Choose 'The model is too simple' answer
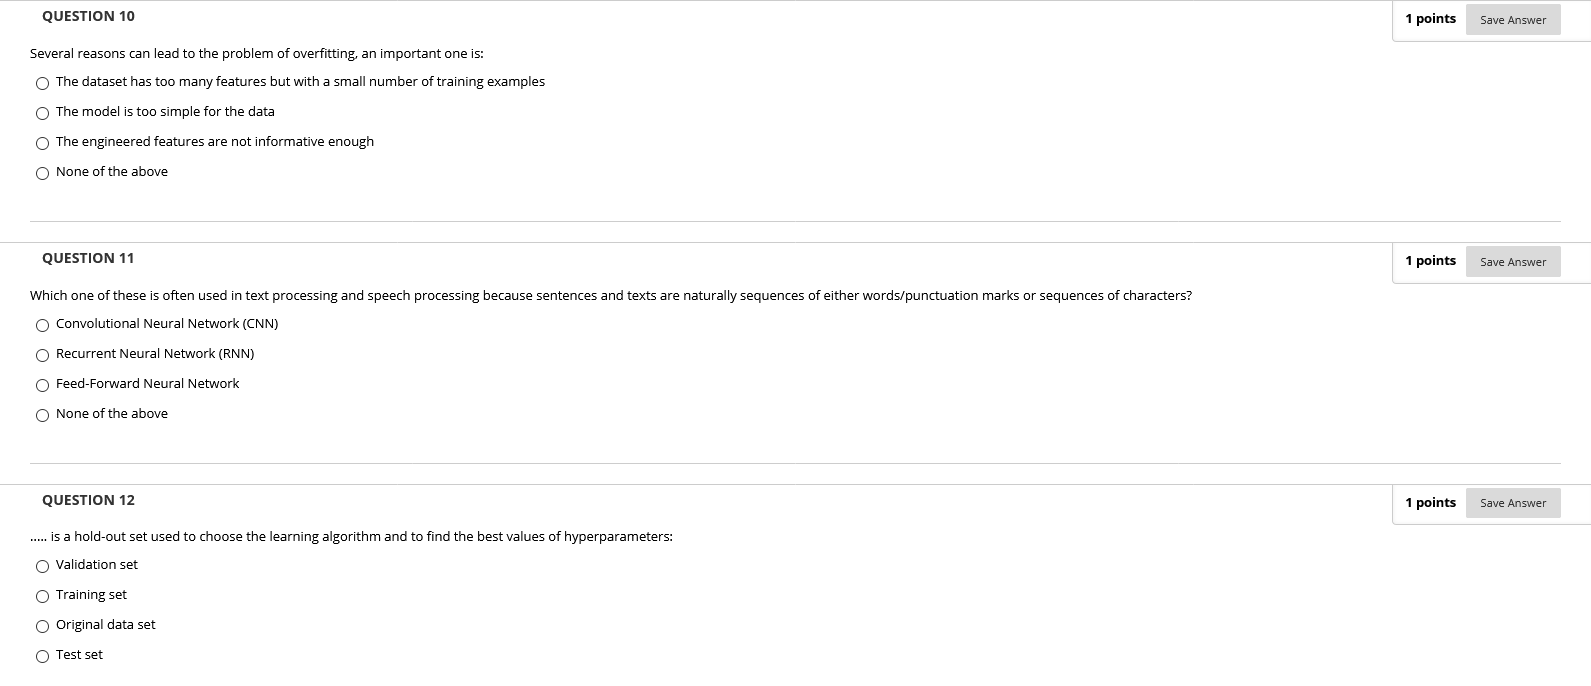Image resolution: width=1591 pixels, height=686 pixels. coord(42,113)
